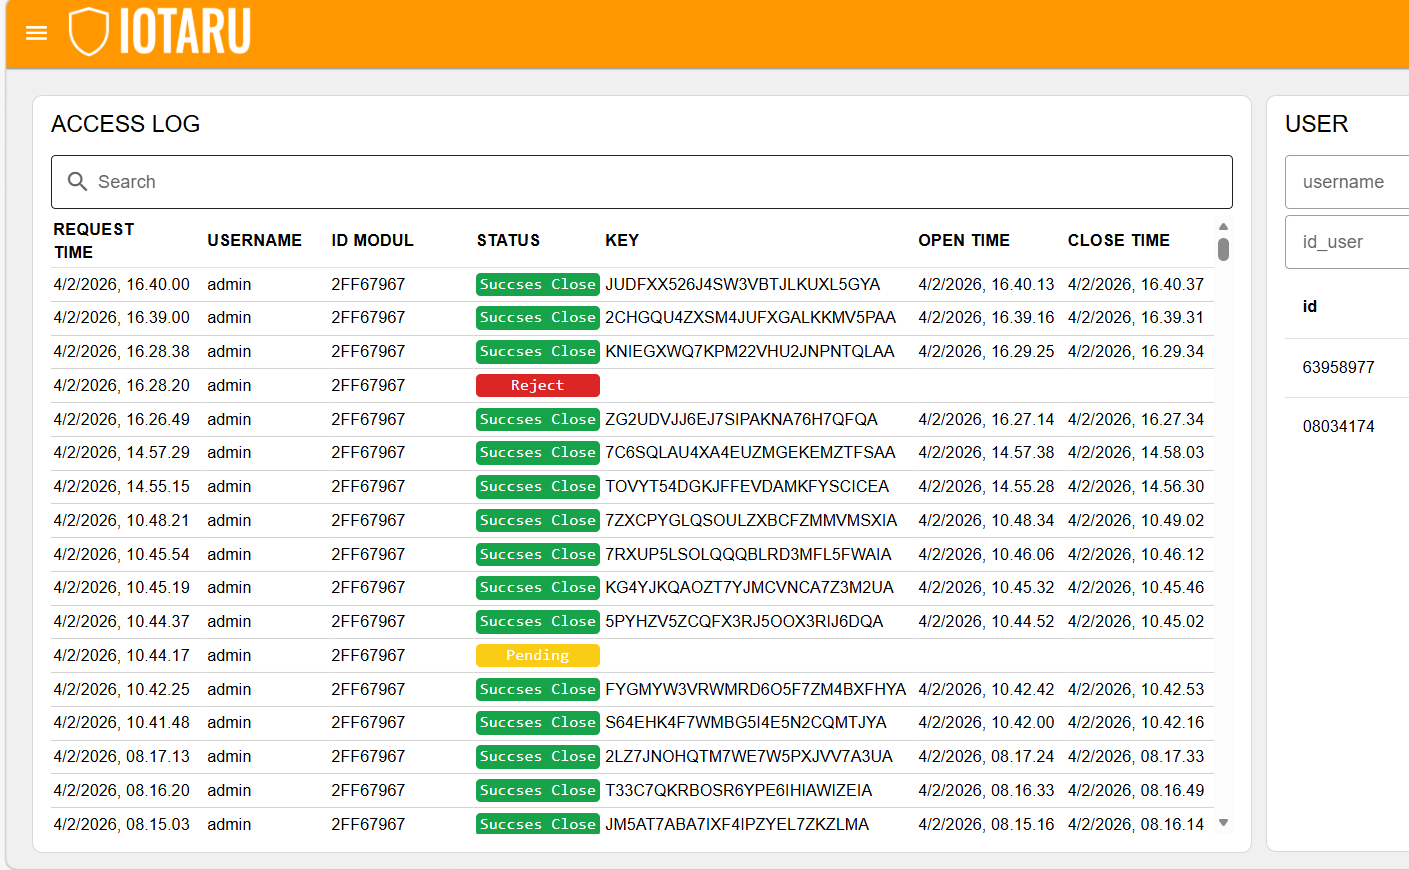This screenshot has height=870, width=1409.
Task: Click the CLOSE TIME column header
Action: tap(1119, 240)
